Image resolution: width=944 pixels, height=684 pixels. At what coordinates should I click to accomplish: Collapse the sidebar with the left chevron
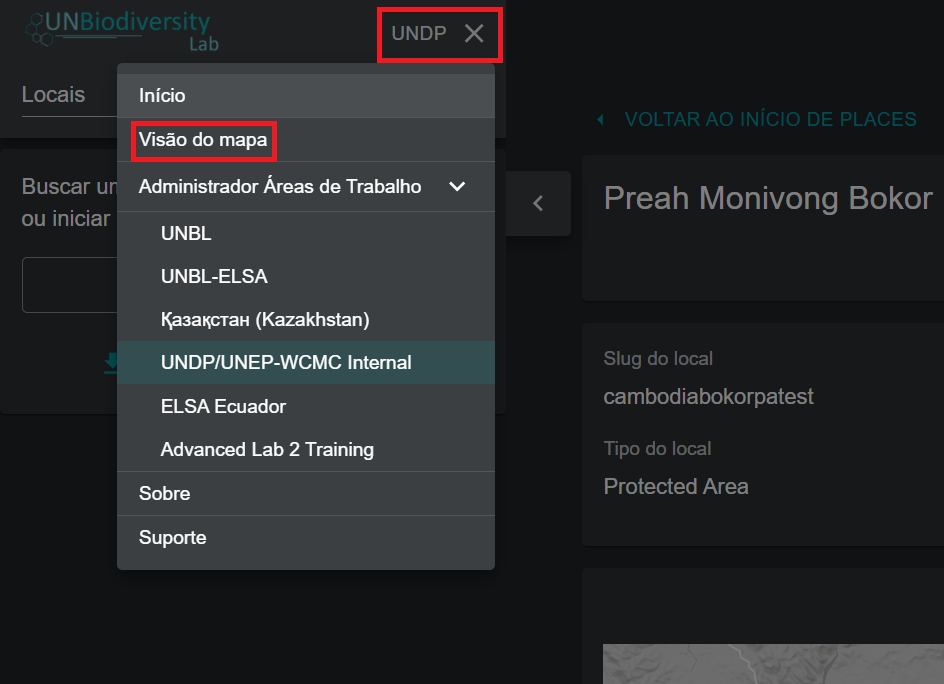tap(538, 203)
